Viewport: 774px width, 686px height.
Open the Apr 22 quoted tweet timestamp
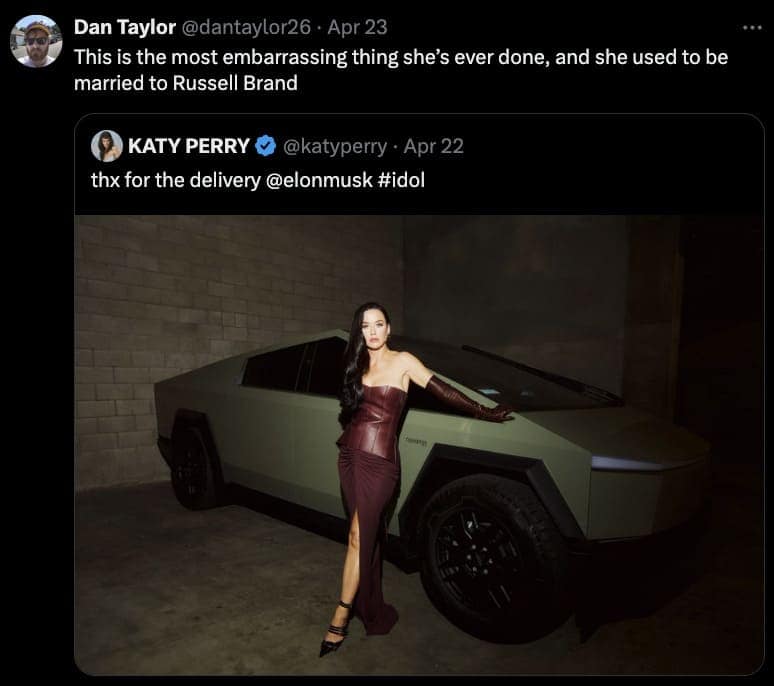[434, 146]
